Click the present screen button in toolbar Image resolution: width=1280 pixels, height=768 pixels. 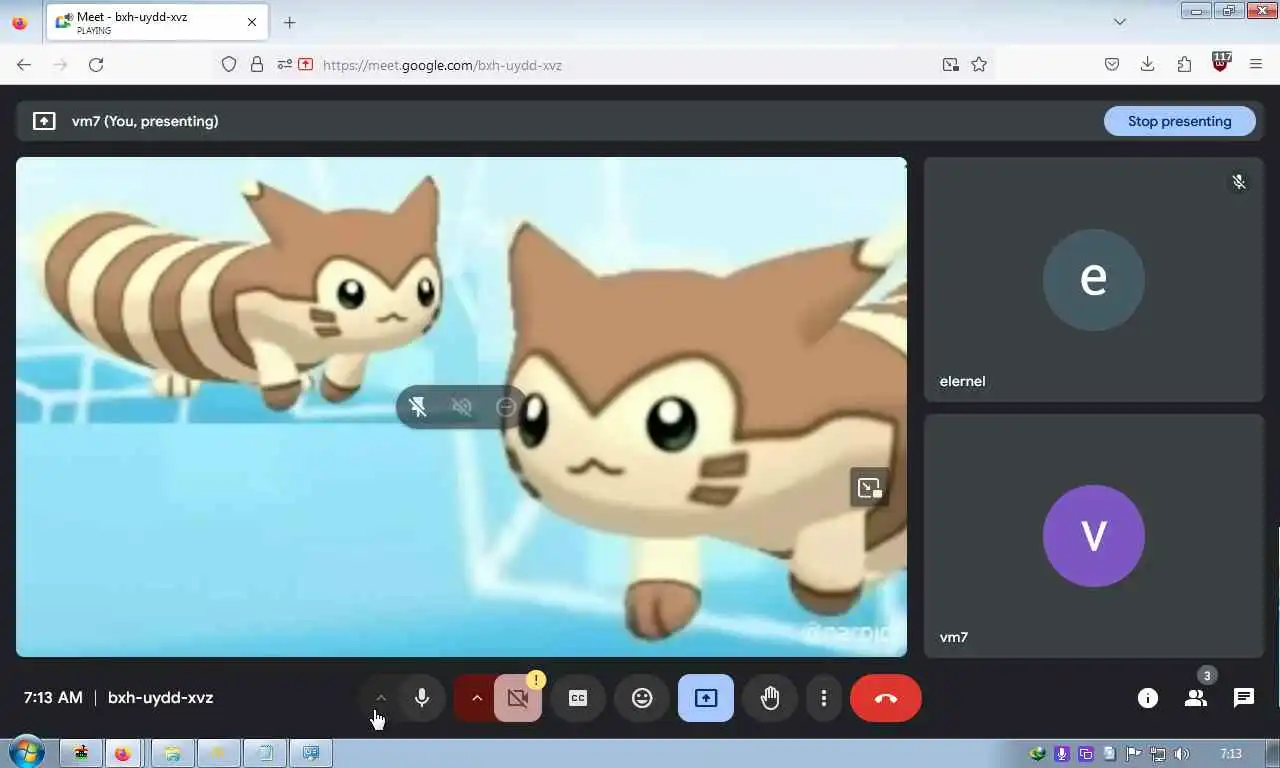click(x=706, y=698)
